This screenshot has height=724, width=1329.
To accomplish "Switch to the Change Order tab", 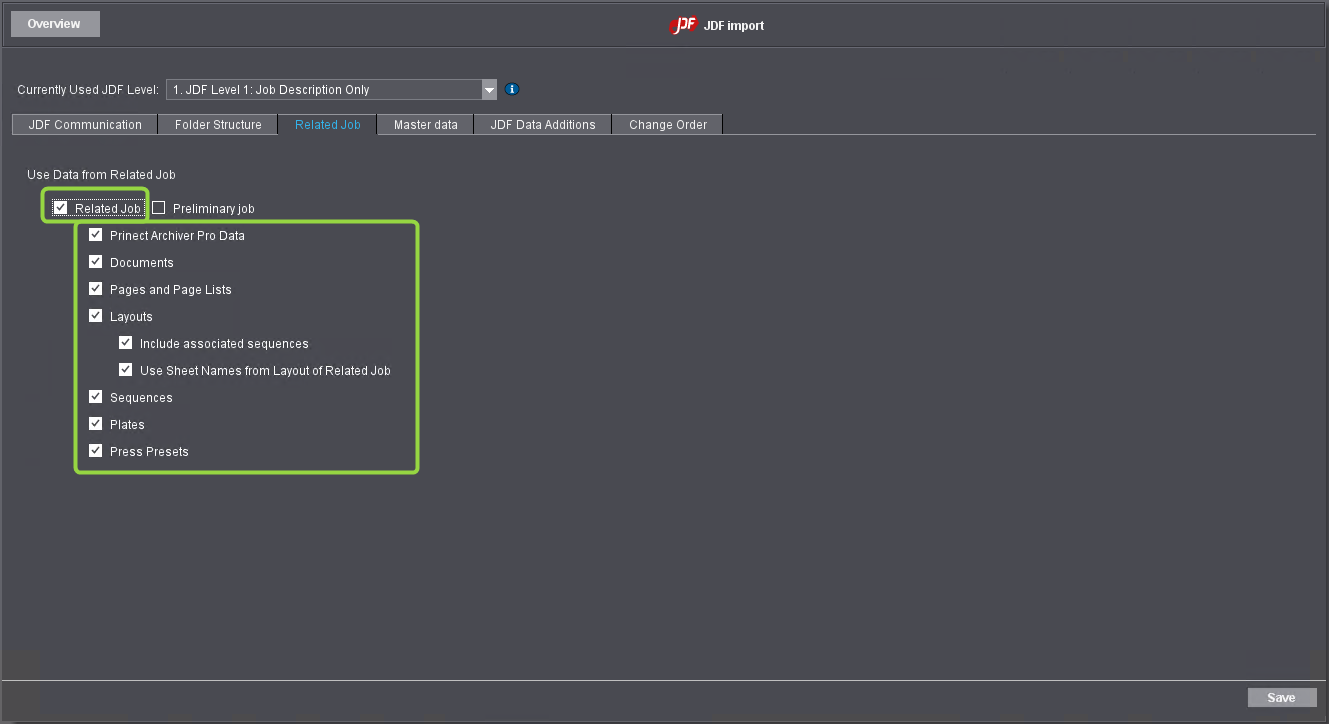I will [667, 125].
